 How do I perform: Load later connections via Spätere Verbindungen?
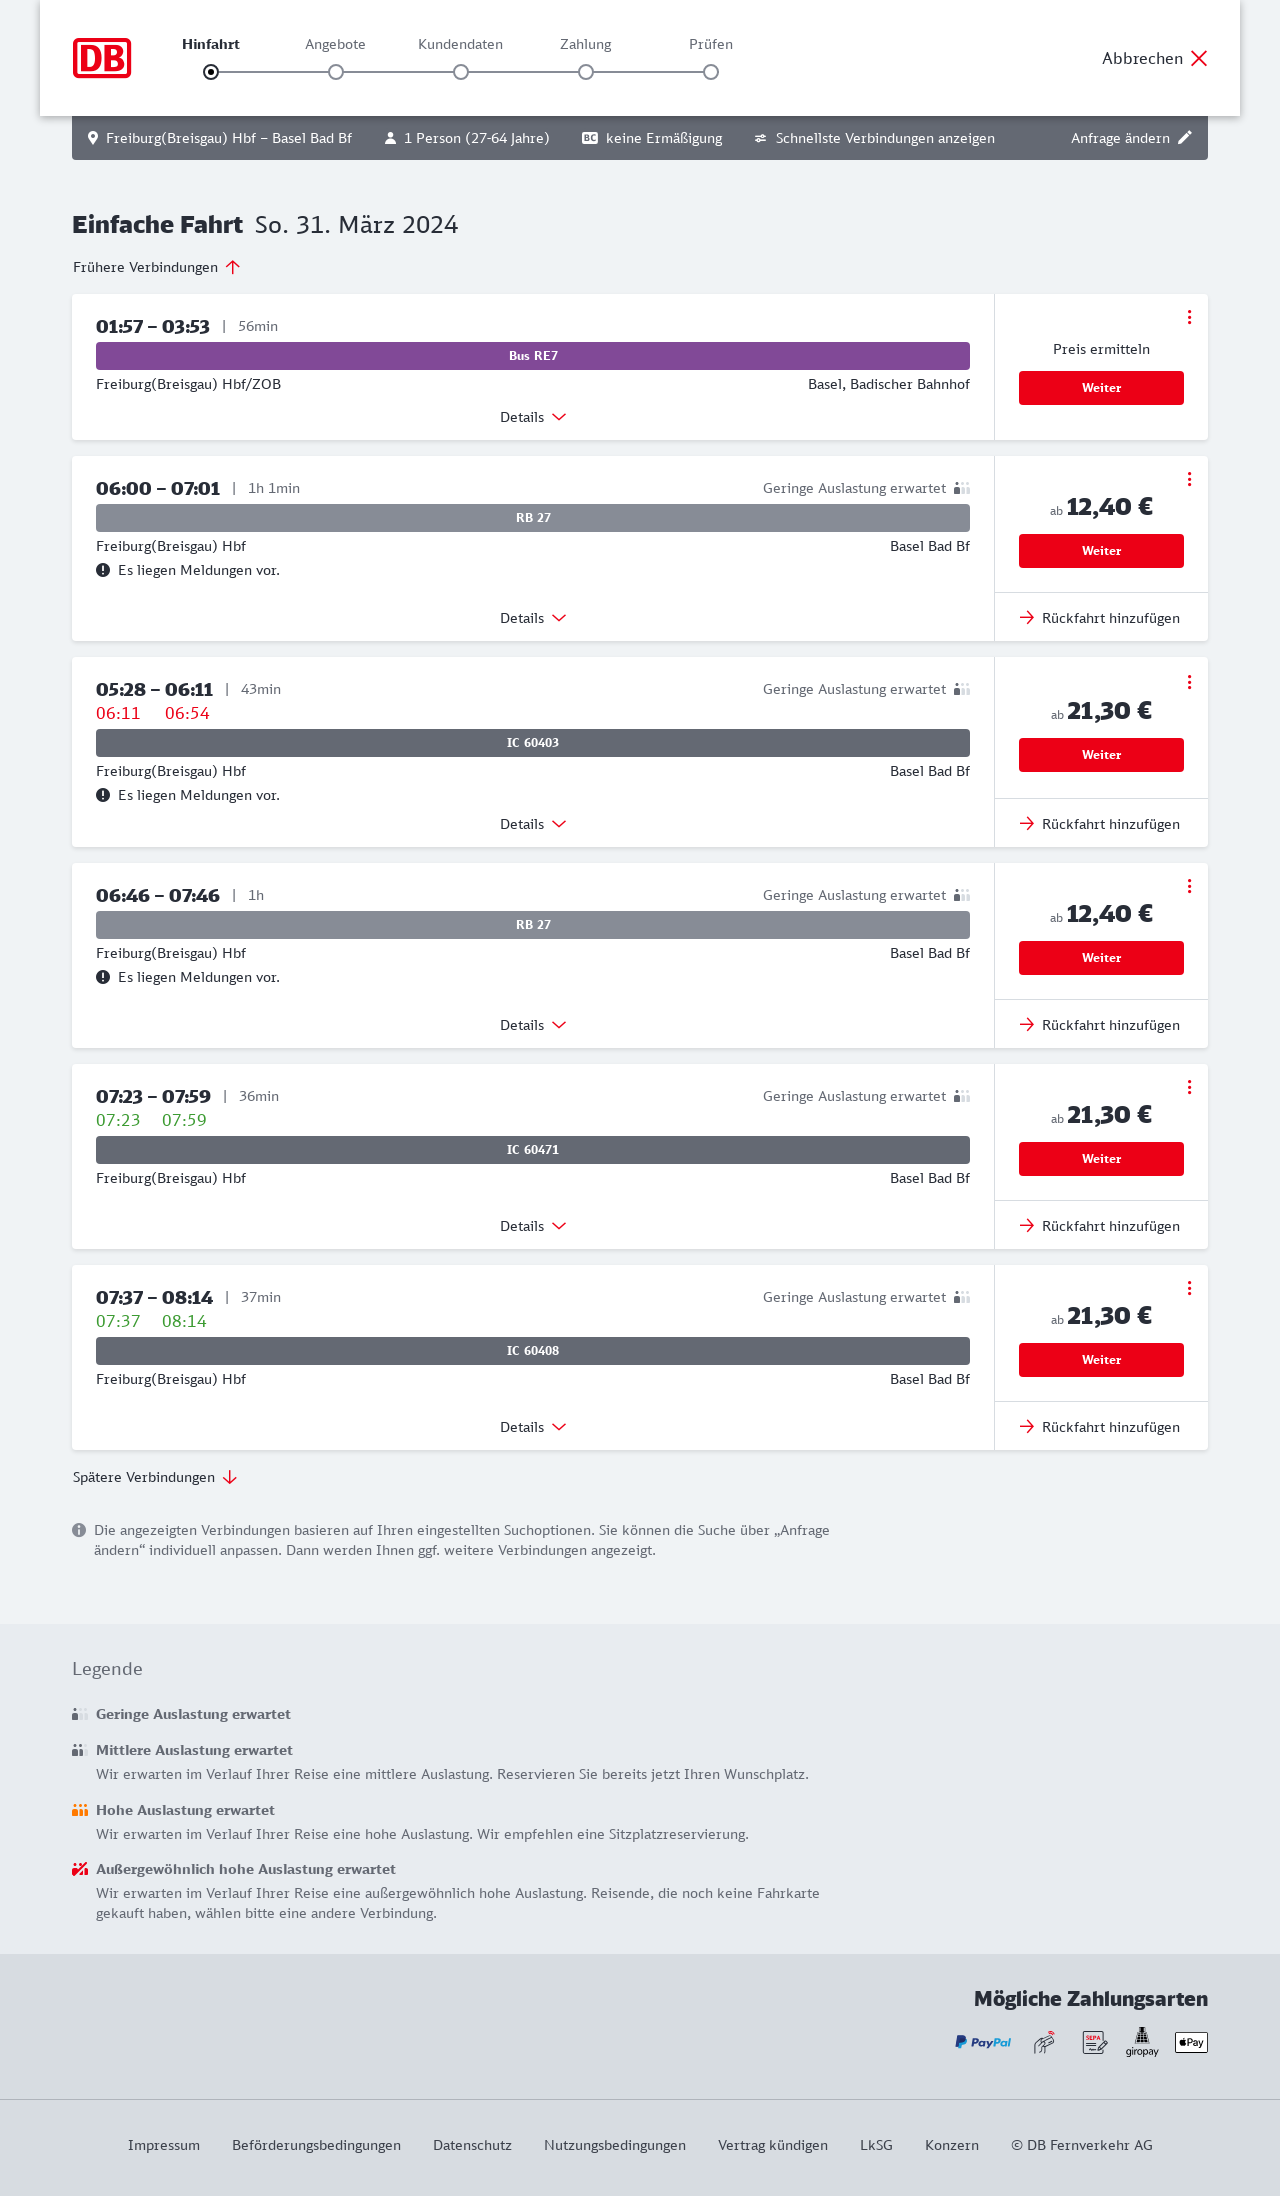point(154,1477)
